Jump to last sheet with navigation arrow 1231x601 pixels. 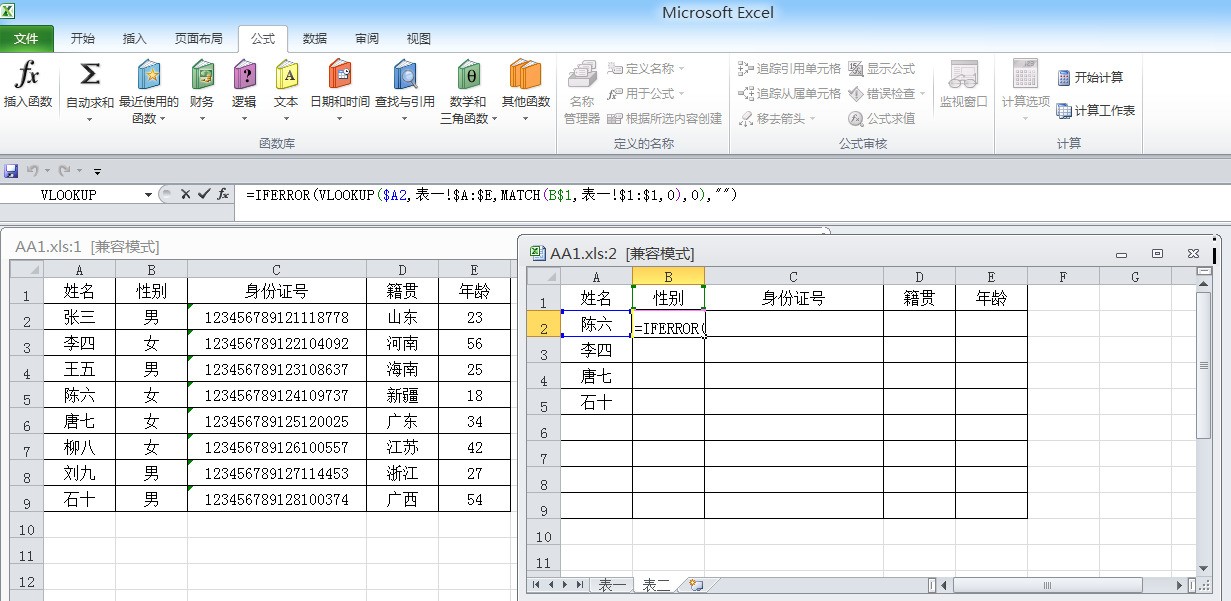578,585
